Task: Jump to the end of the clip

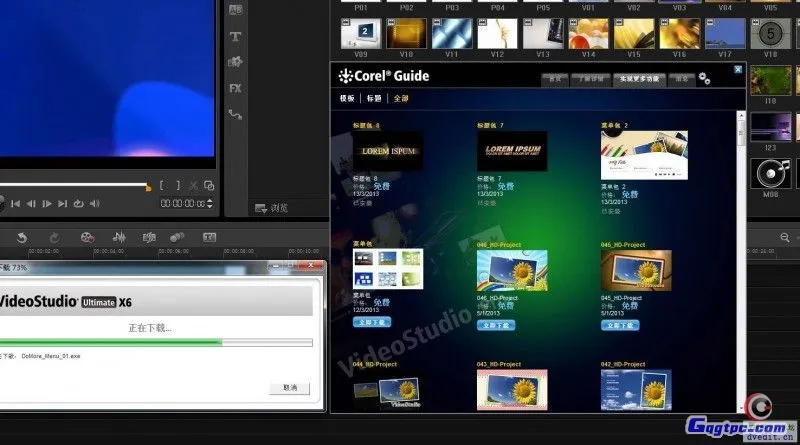Action: (63, 204)
